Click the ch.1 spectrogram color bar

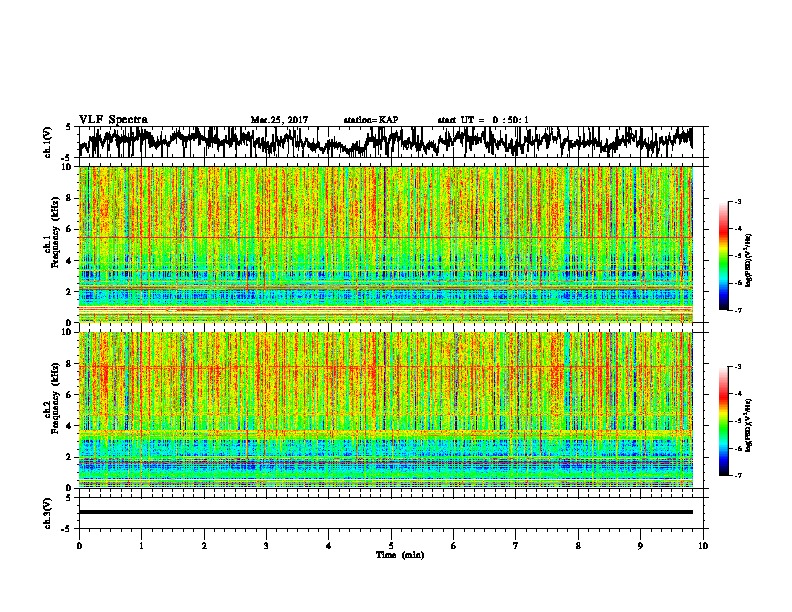724,256
